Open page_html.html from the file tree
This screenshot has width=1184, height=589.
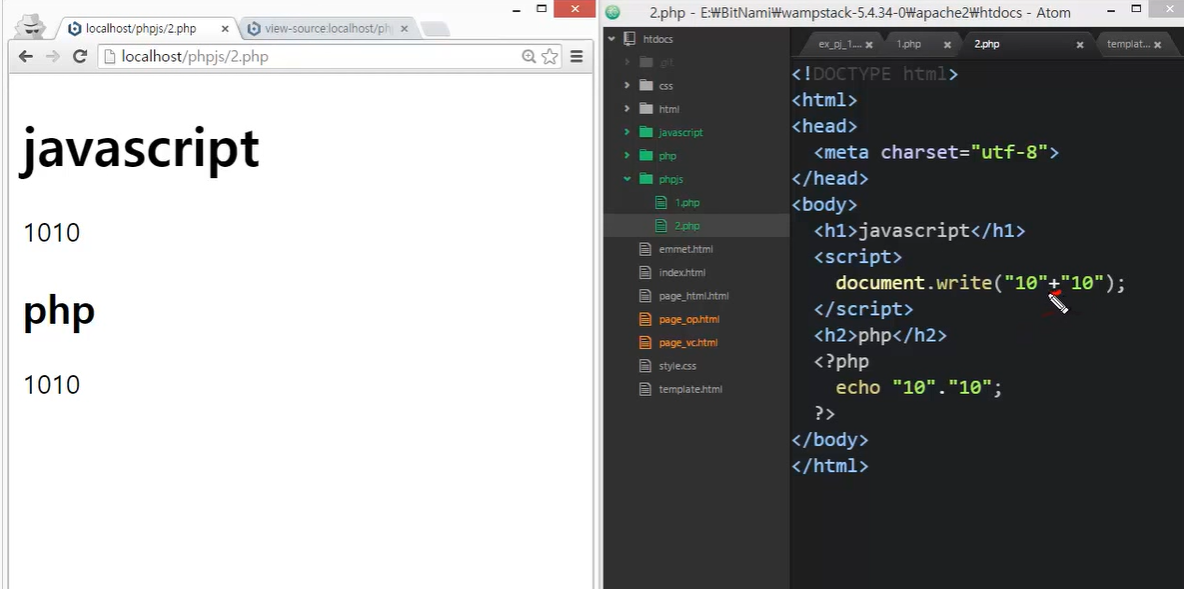pyautogui.click(x=693, y=296)
